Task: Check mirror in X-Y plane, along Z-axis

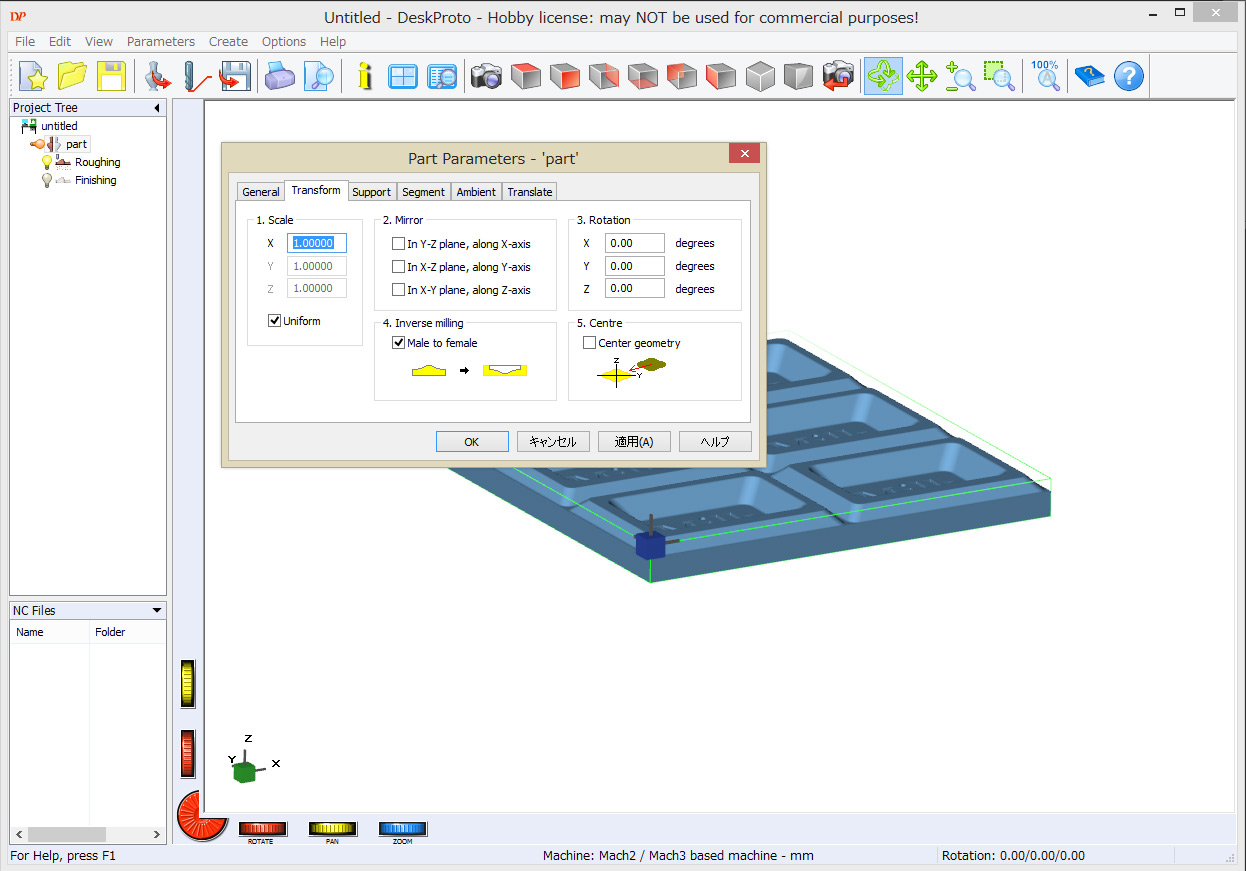Action: (x=399, y=290)
